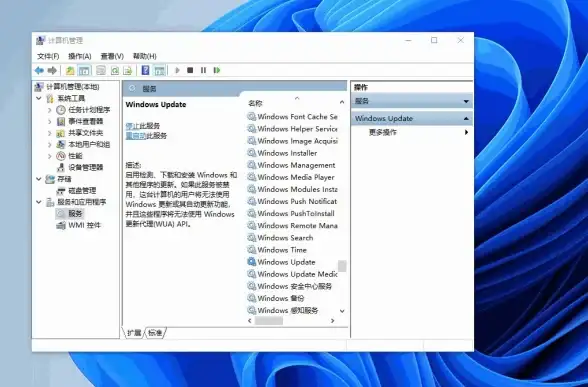Viewport: 588px width, 387px height.
Task: Select WMI 控件 in the tree
Action: [x=84, y=225]
